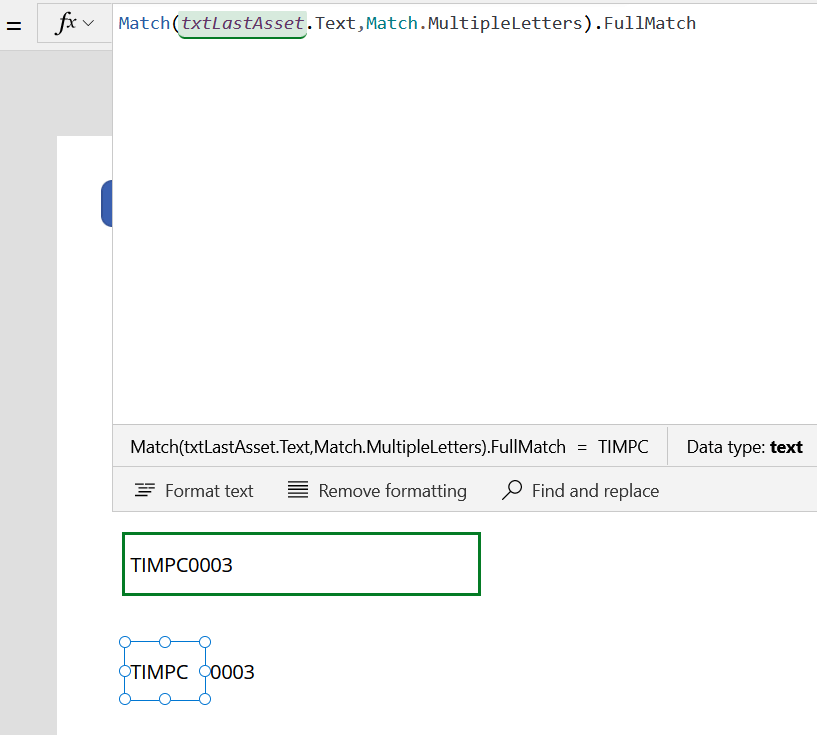The image size is (817, 735).
Task: Click the Data type: text indicator
Action: (744, 447)
